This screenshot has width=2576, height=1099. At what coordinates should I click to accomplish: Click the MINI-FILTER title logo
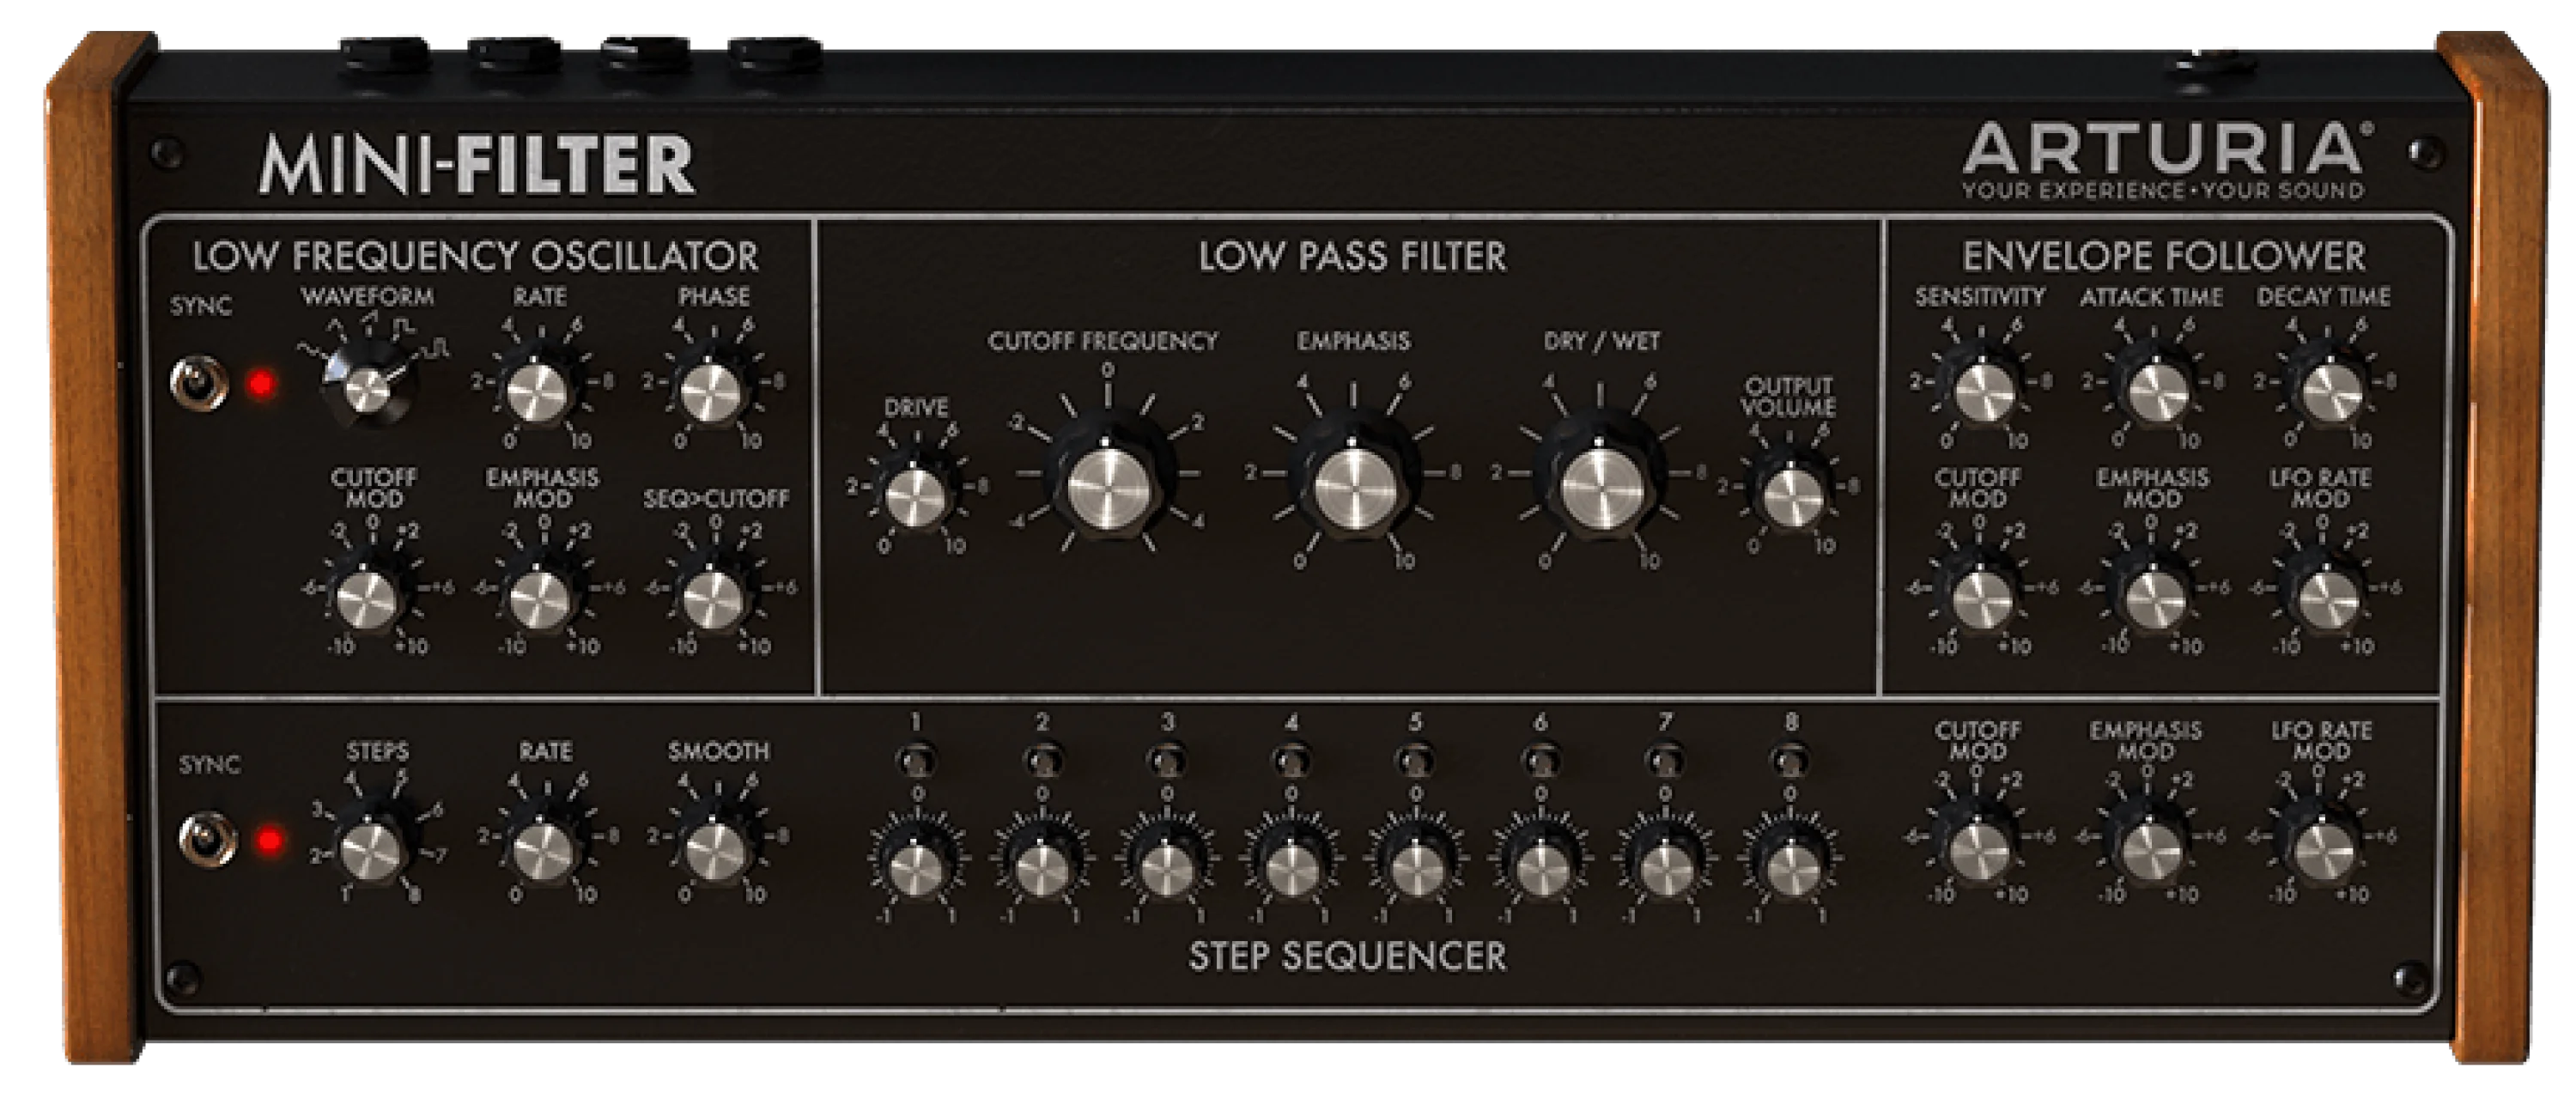click(x=477, y=164)
